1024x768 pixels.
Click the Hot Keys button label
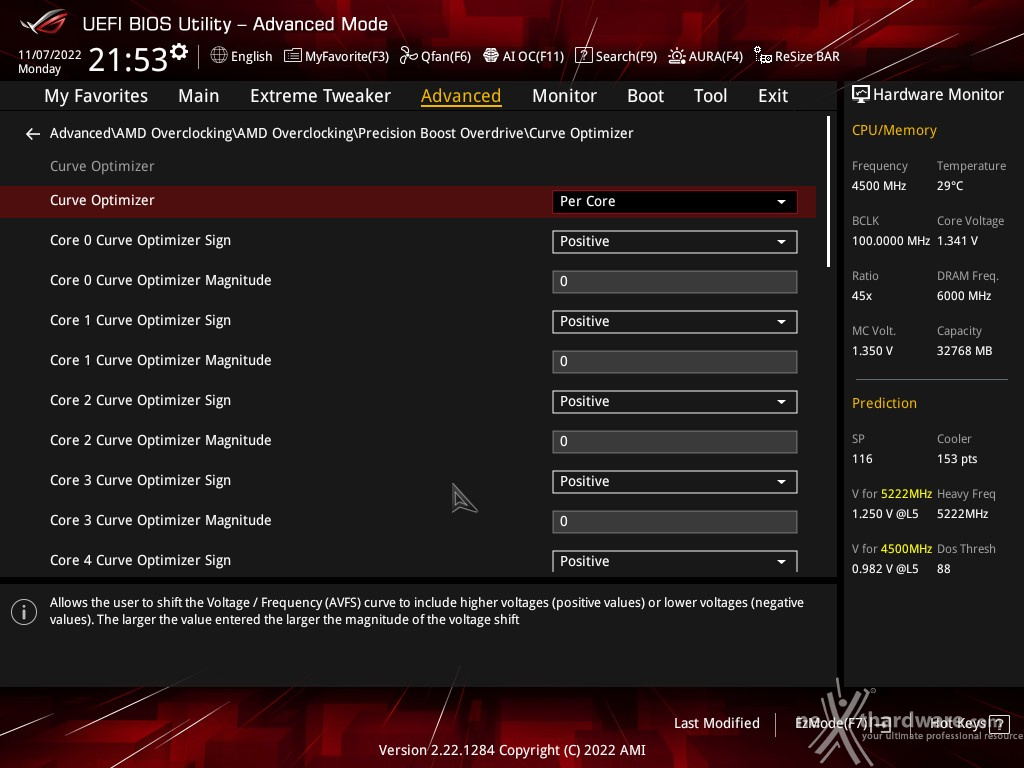tap(958, 724)
